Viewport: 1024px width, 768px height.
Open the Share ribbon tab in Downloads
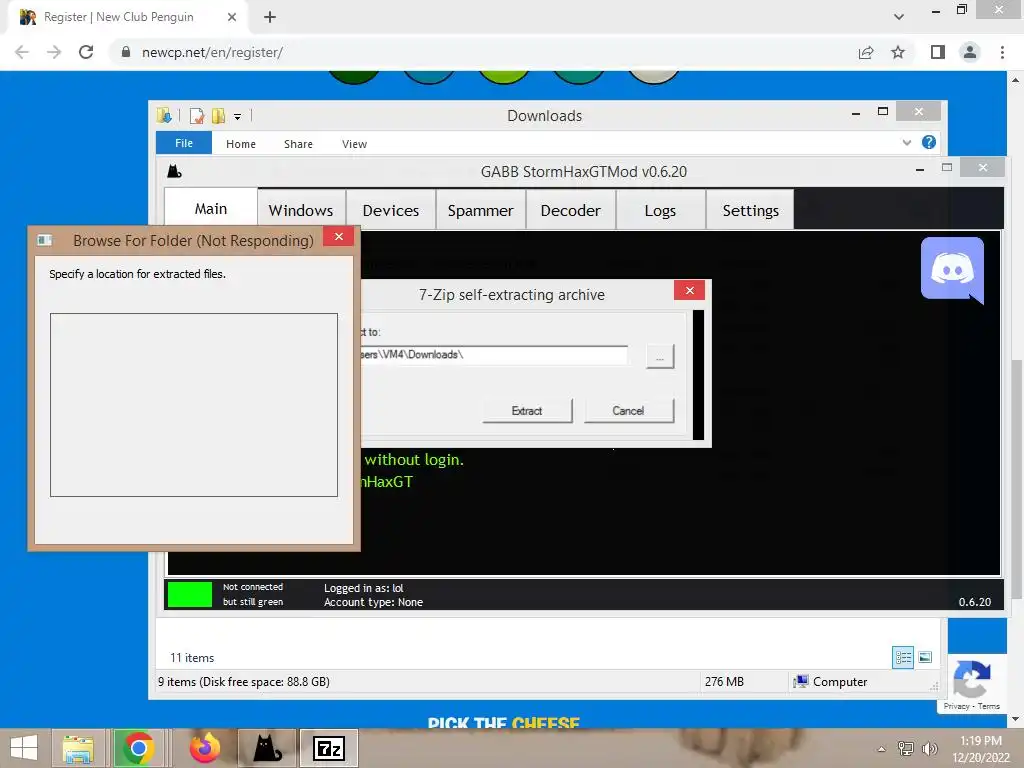click(298, 144)
